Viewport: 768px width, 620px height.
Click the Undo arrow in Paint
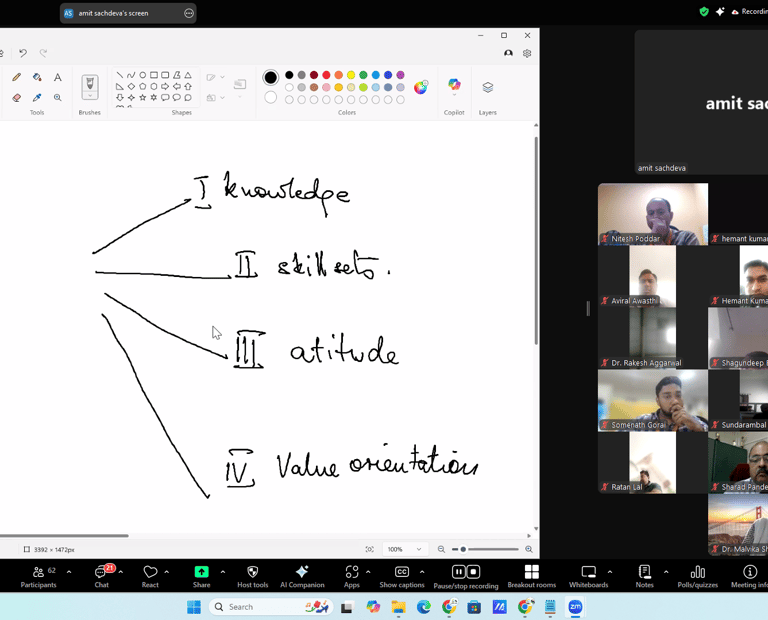pos(23,53)
